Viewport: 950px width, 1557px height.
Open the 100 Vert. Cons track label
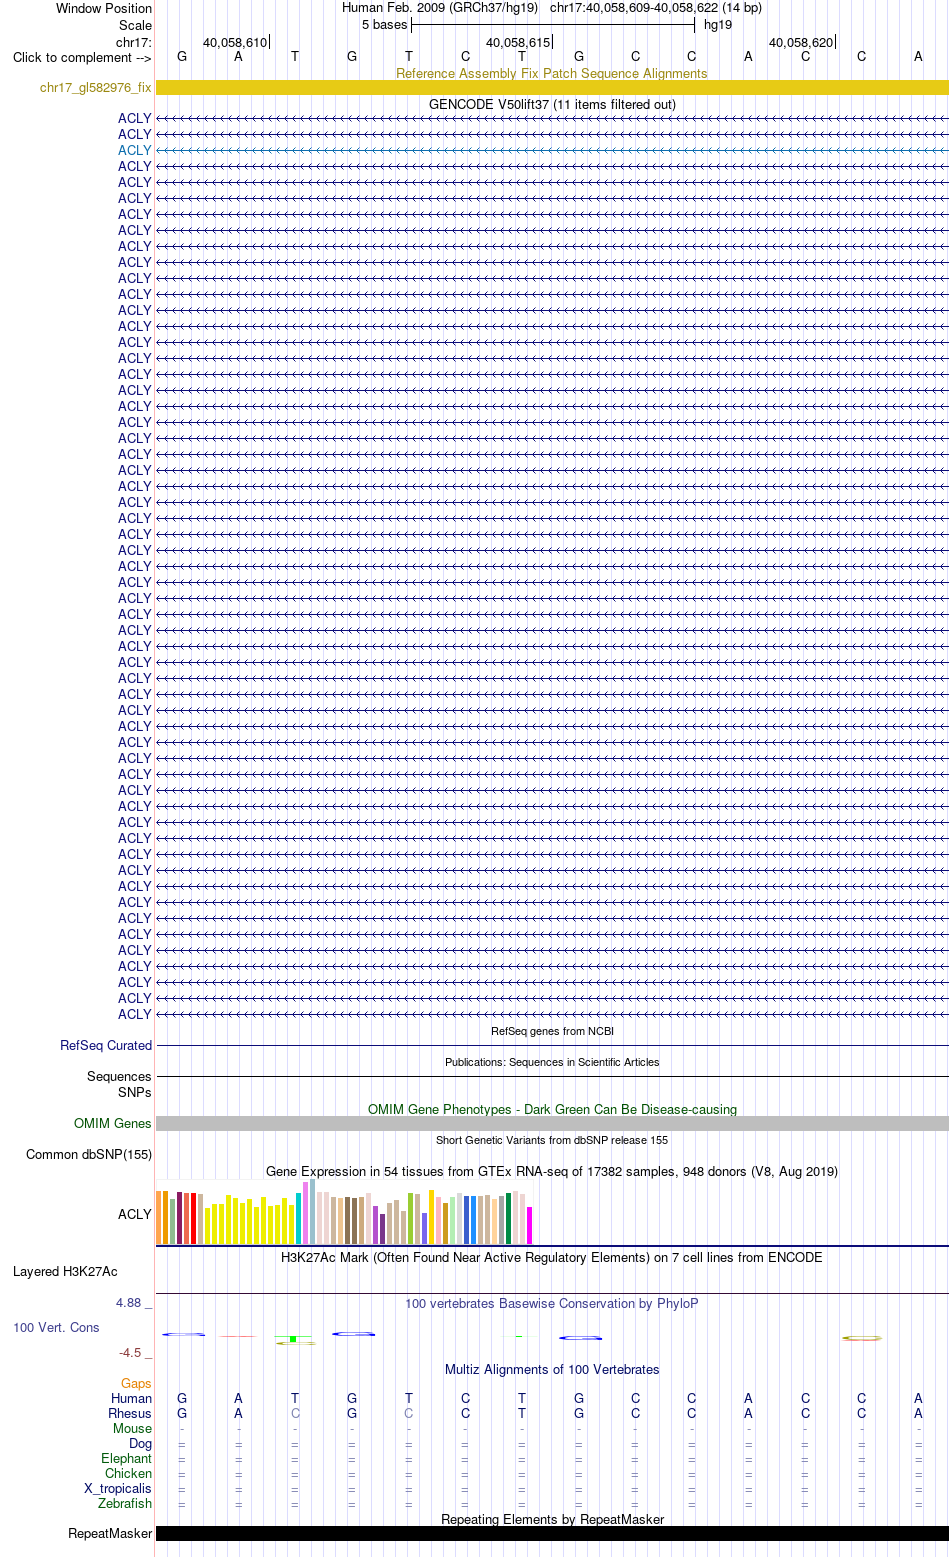56,1327
